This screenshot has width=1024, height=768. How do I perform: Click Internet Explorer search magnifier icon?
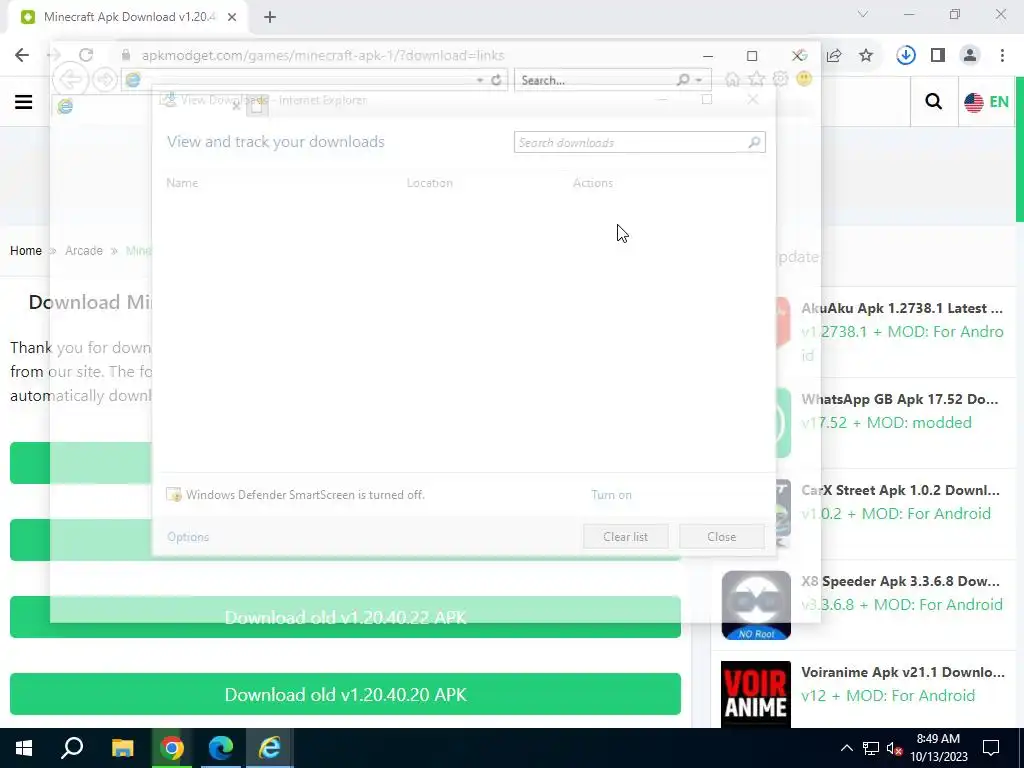click(683, 80)
